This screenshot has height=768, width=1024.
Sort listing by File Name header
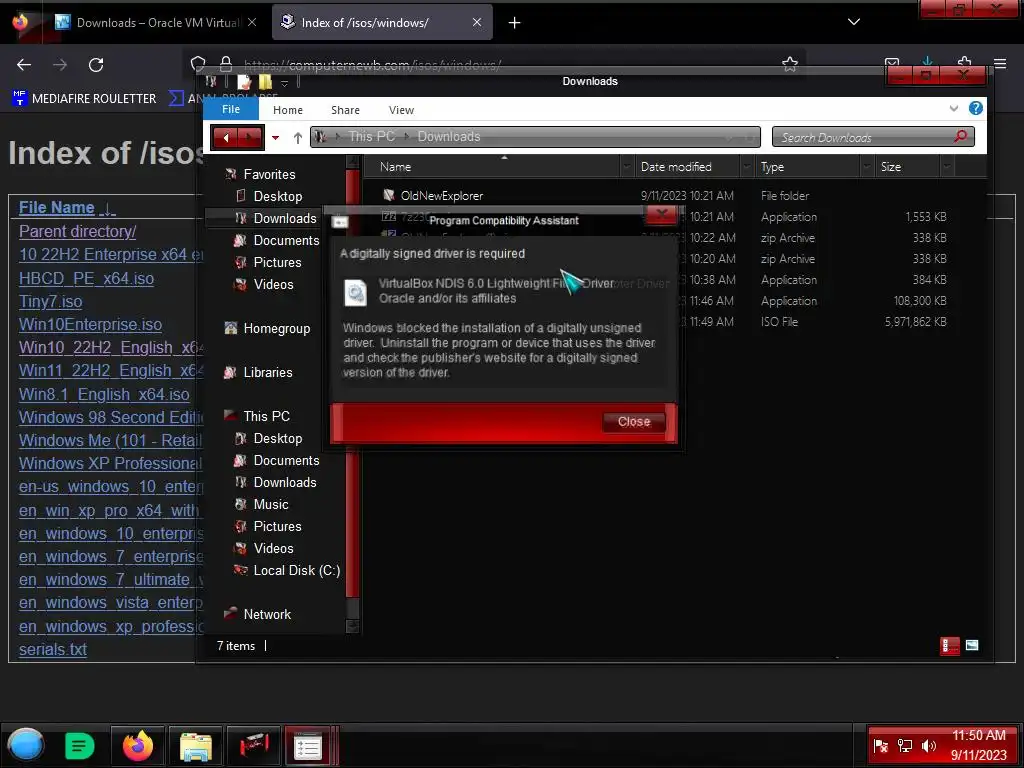57,208
